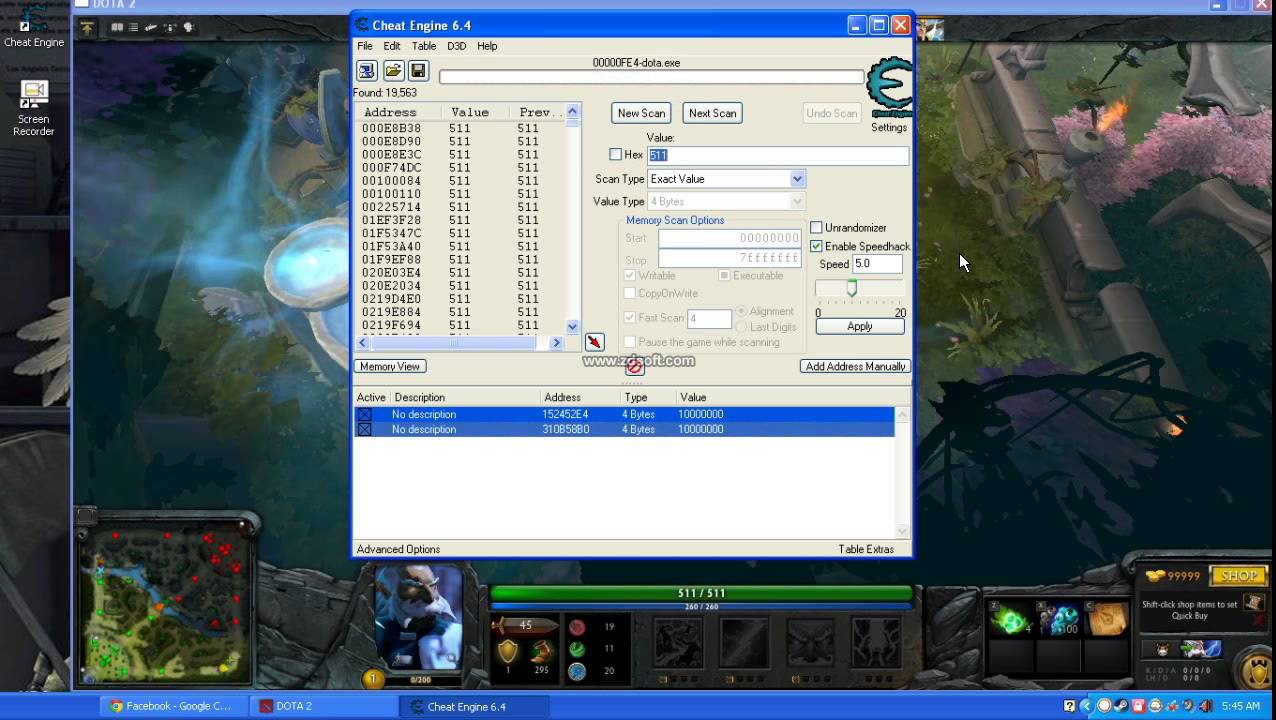This screenshot has width=1276, height=720.
Task: Open the Table menu
Action: click(x=424, y=46)
